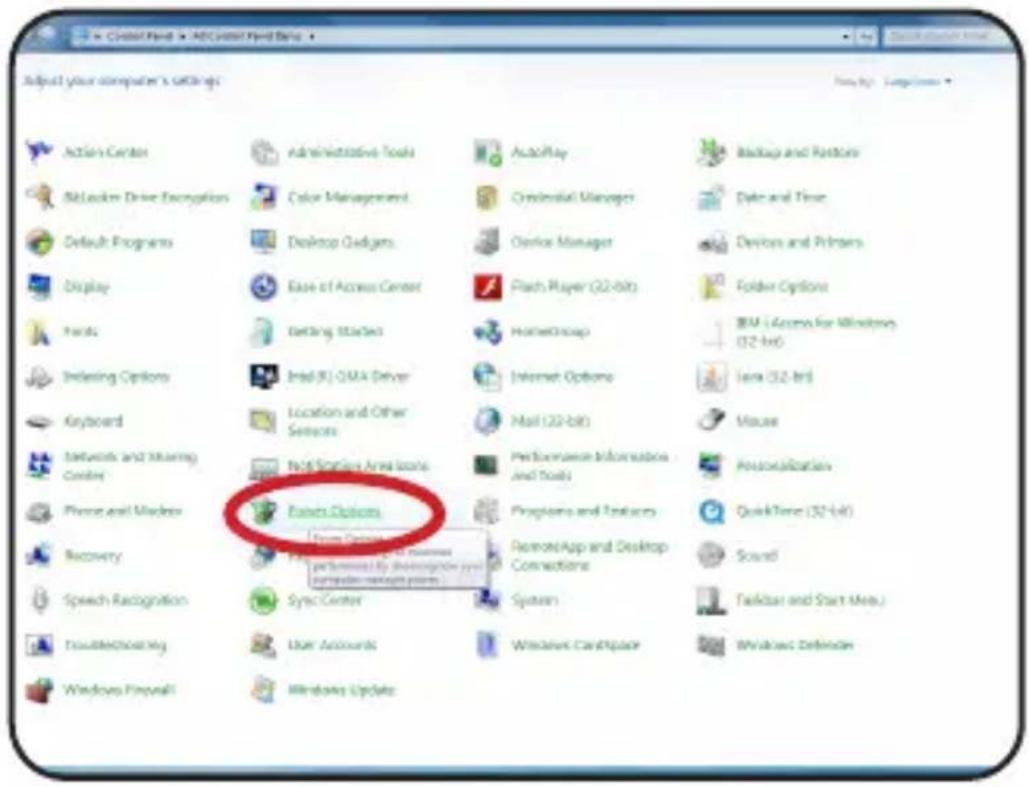Viewport: 1029px width, 787px height.
Task: Open Intel GMA Driver icon
Action: 264,377
